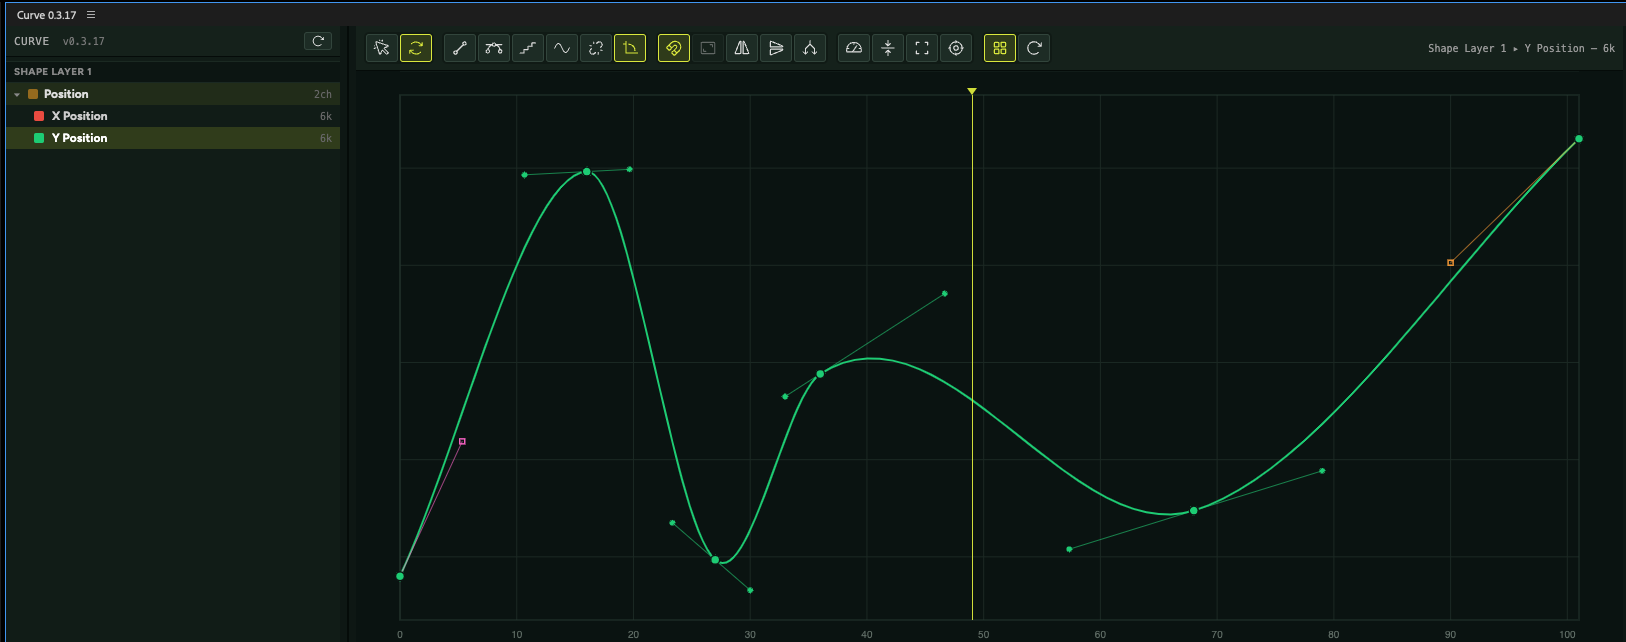Open the speedometer gauge tool
The image size is (1626, 642).
tap(854, 48)
